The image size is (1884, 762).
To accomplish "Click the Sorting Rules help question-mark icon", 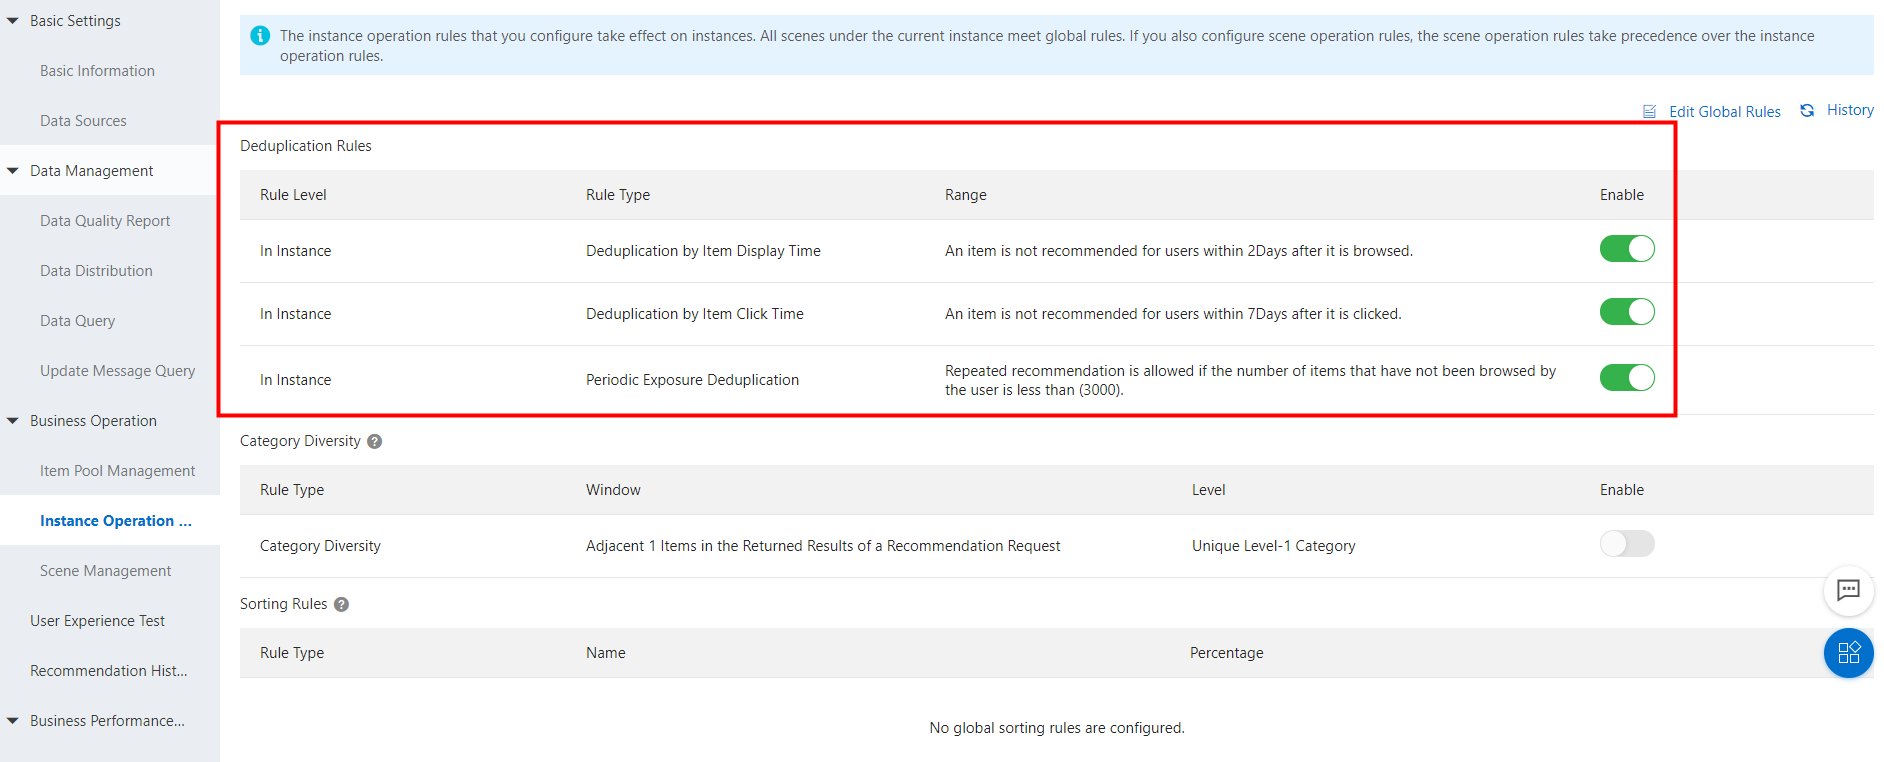I will click(341, 604).
